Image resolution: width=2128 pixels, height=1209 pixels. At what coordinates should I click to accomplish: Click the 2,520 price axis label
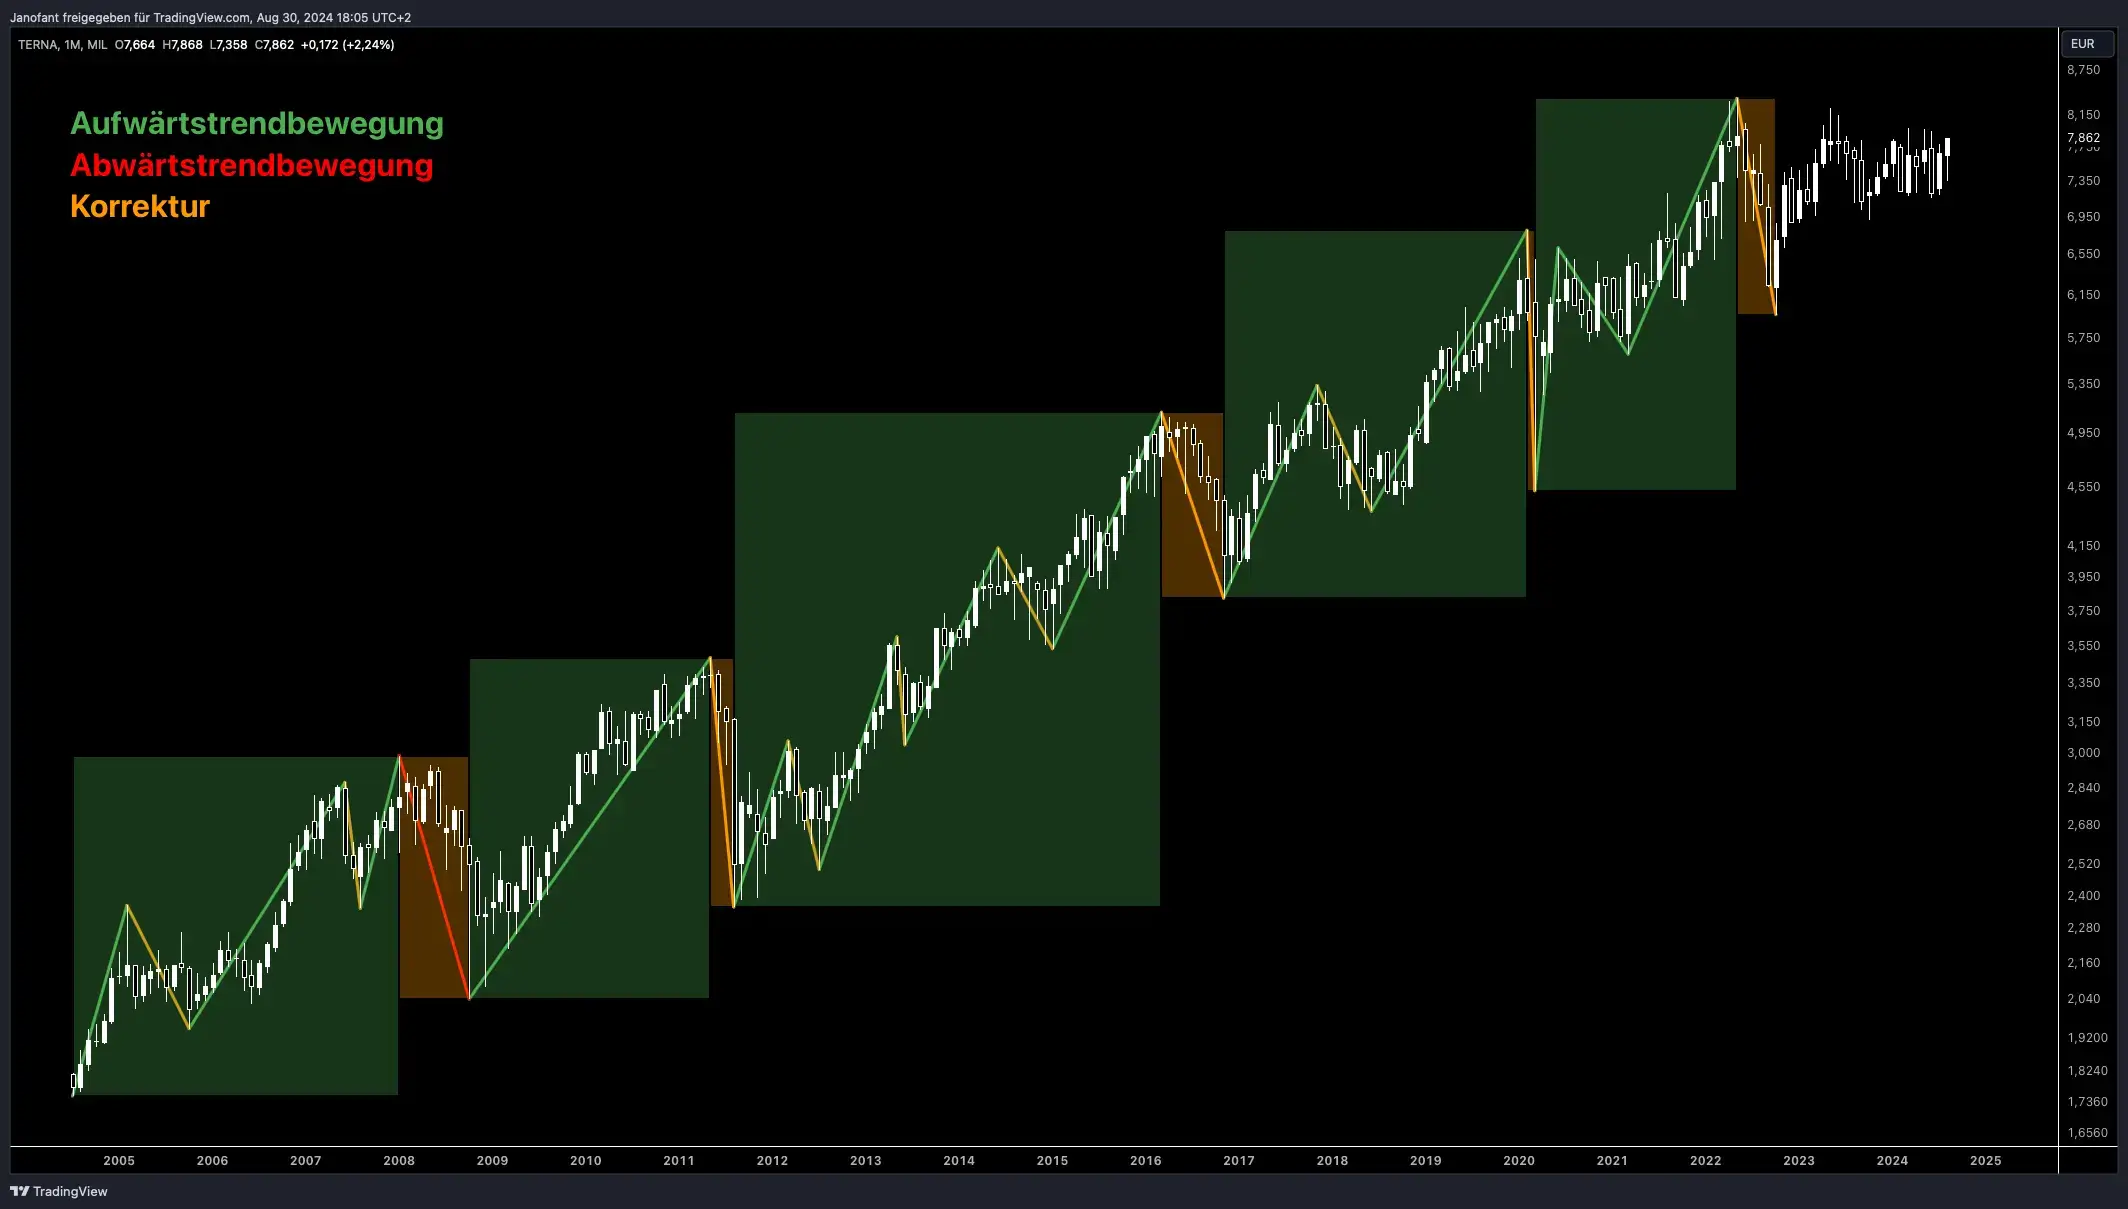point(2084,864)
